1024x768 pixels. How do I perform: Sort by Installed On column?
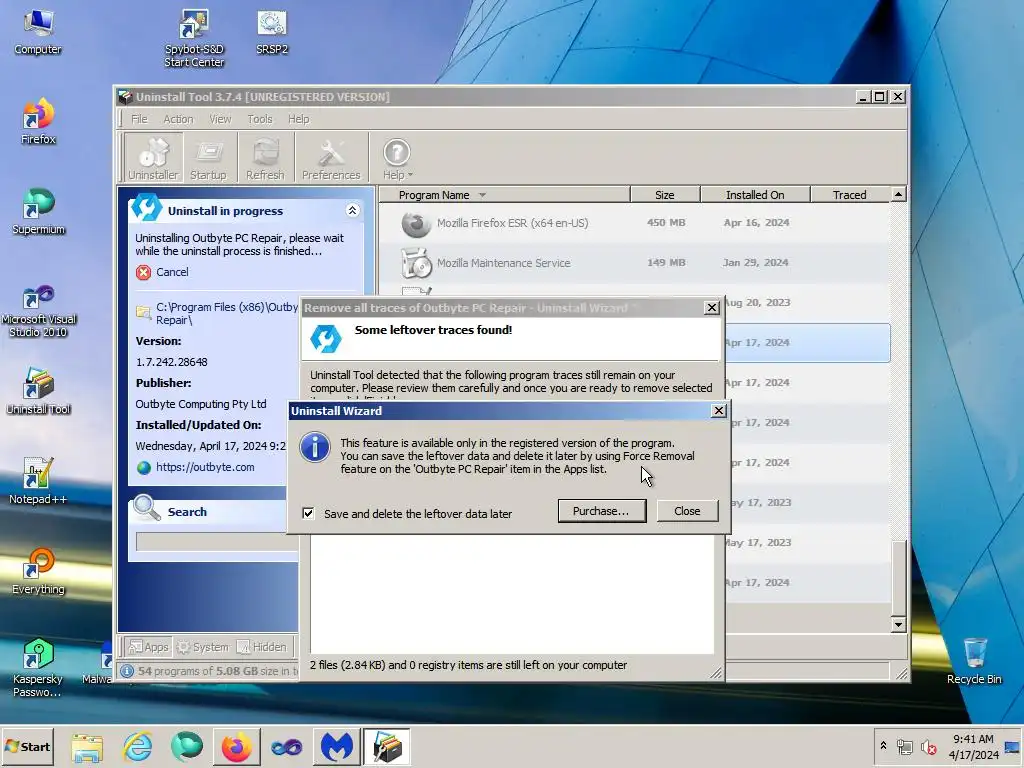click(755, 195)
